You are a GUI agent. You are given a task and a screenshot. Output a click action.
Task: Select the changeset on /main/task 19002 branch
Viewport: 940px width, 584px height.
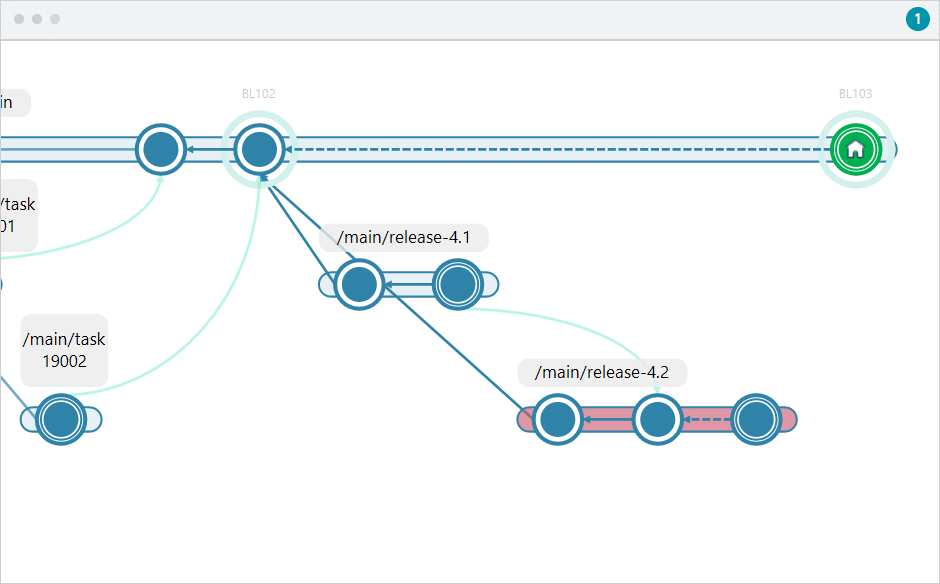pyautogui.click(x=60, y=420)
